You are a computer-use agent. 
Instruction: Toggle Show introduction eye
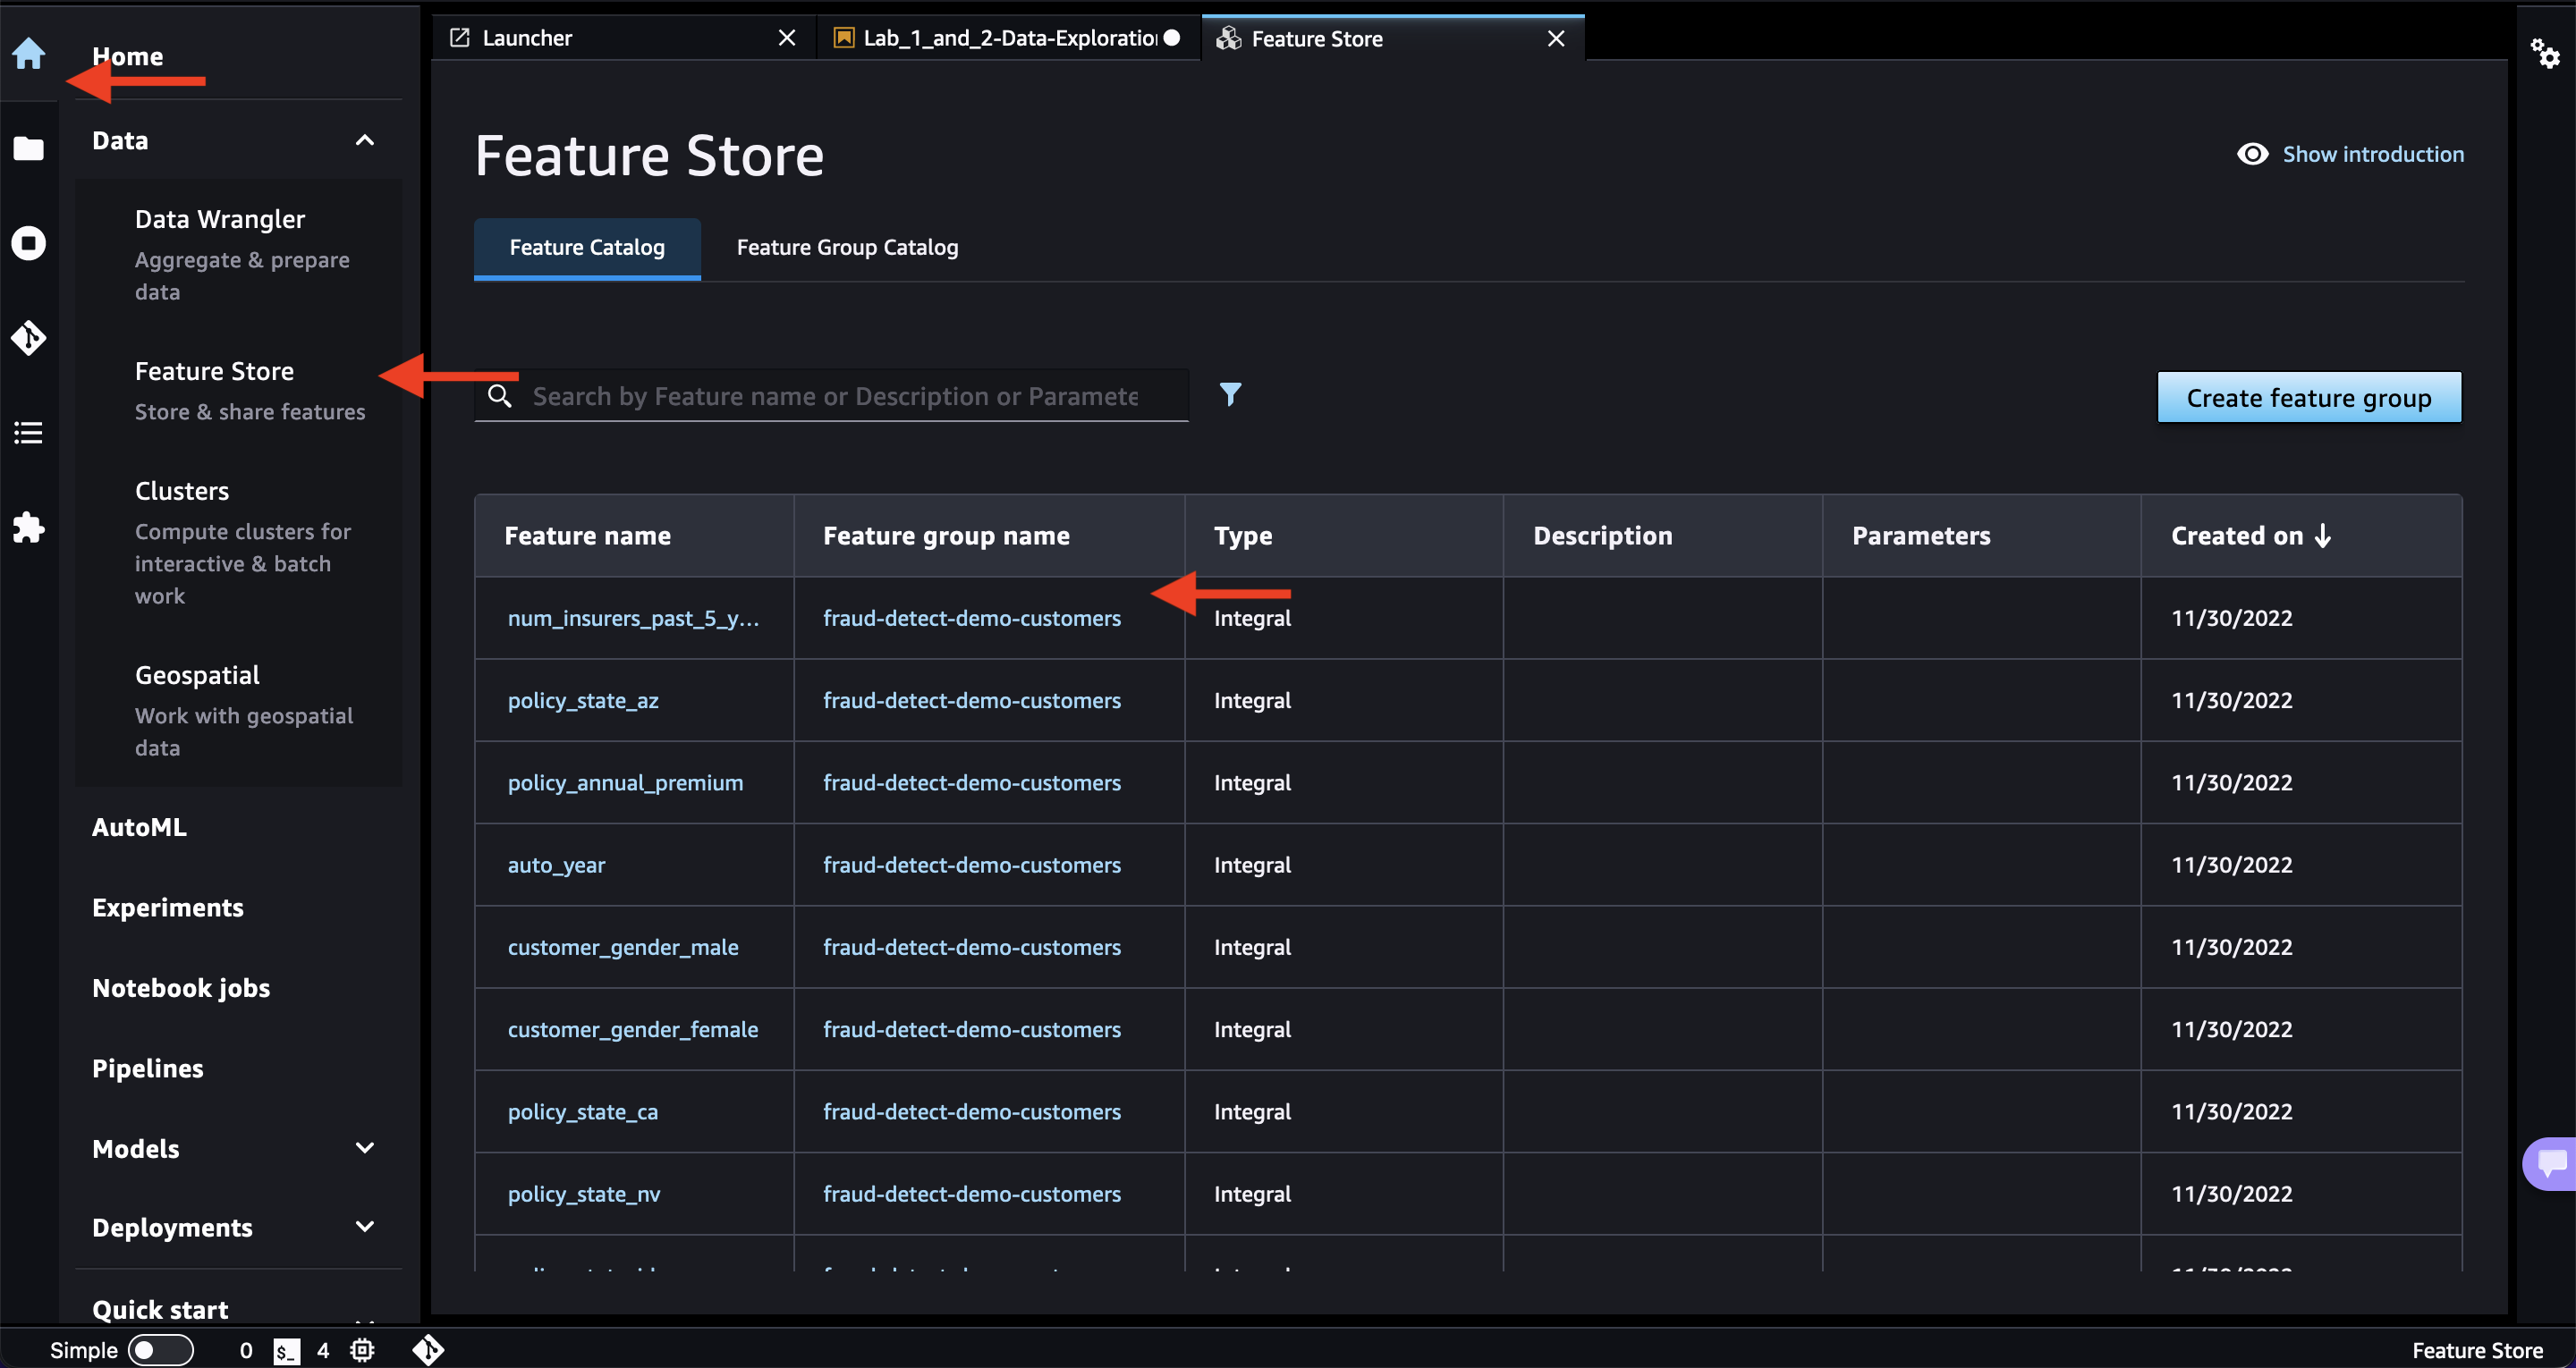[2252, 154]
